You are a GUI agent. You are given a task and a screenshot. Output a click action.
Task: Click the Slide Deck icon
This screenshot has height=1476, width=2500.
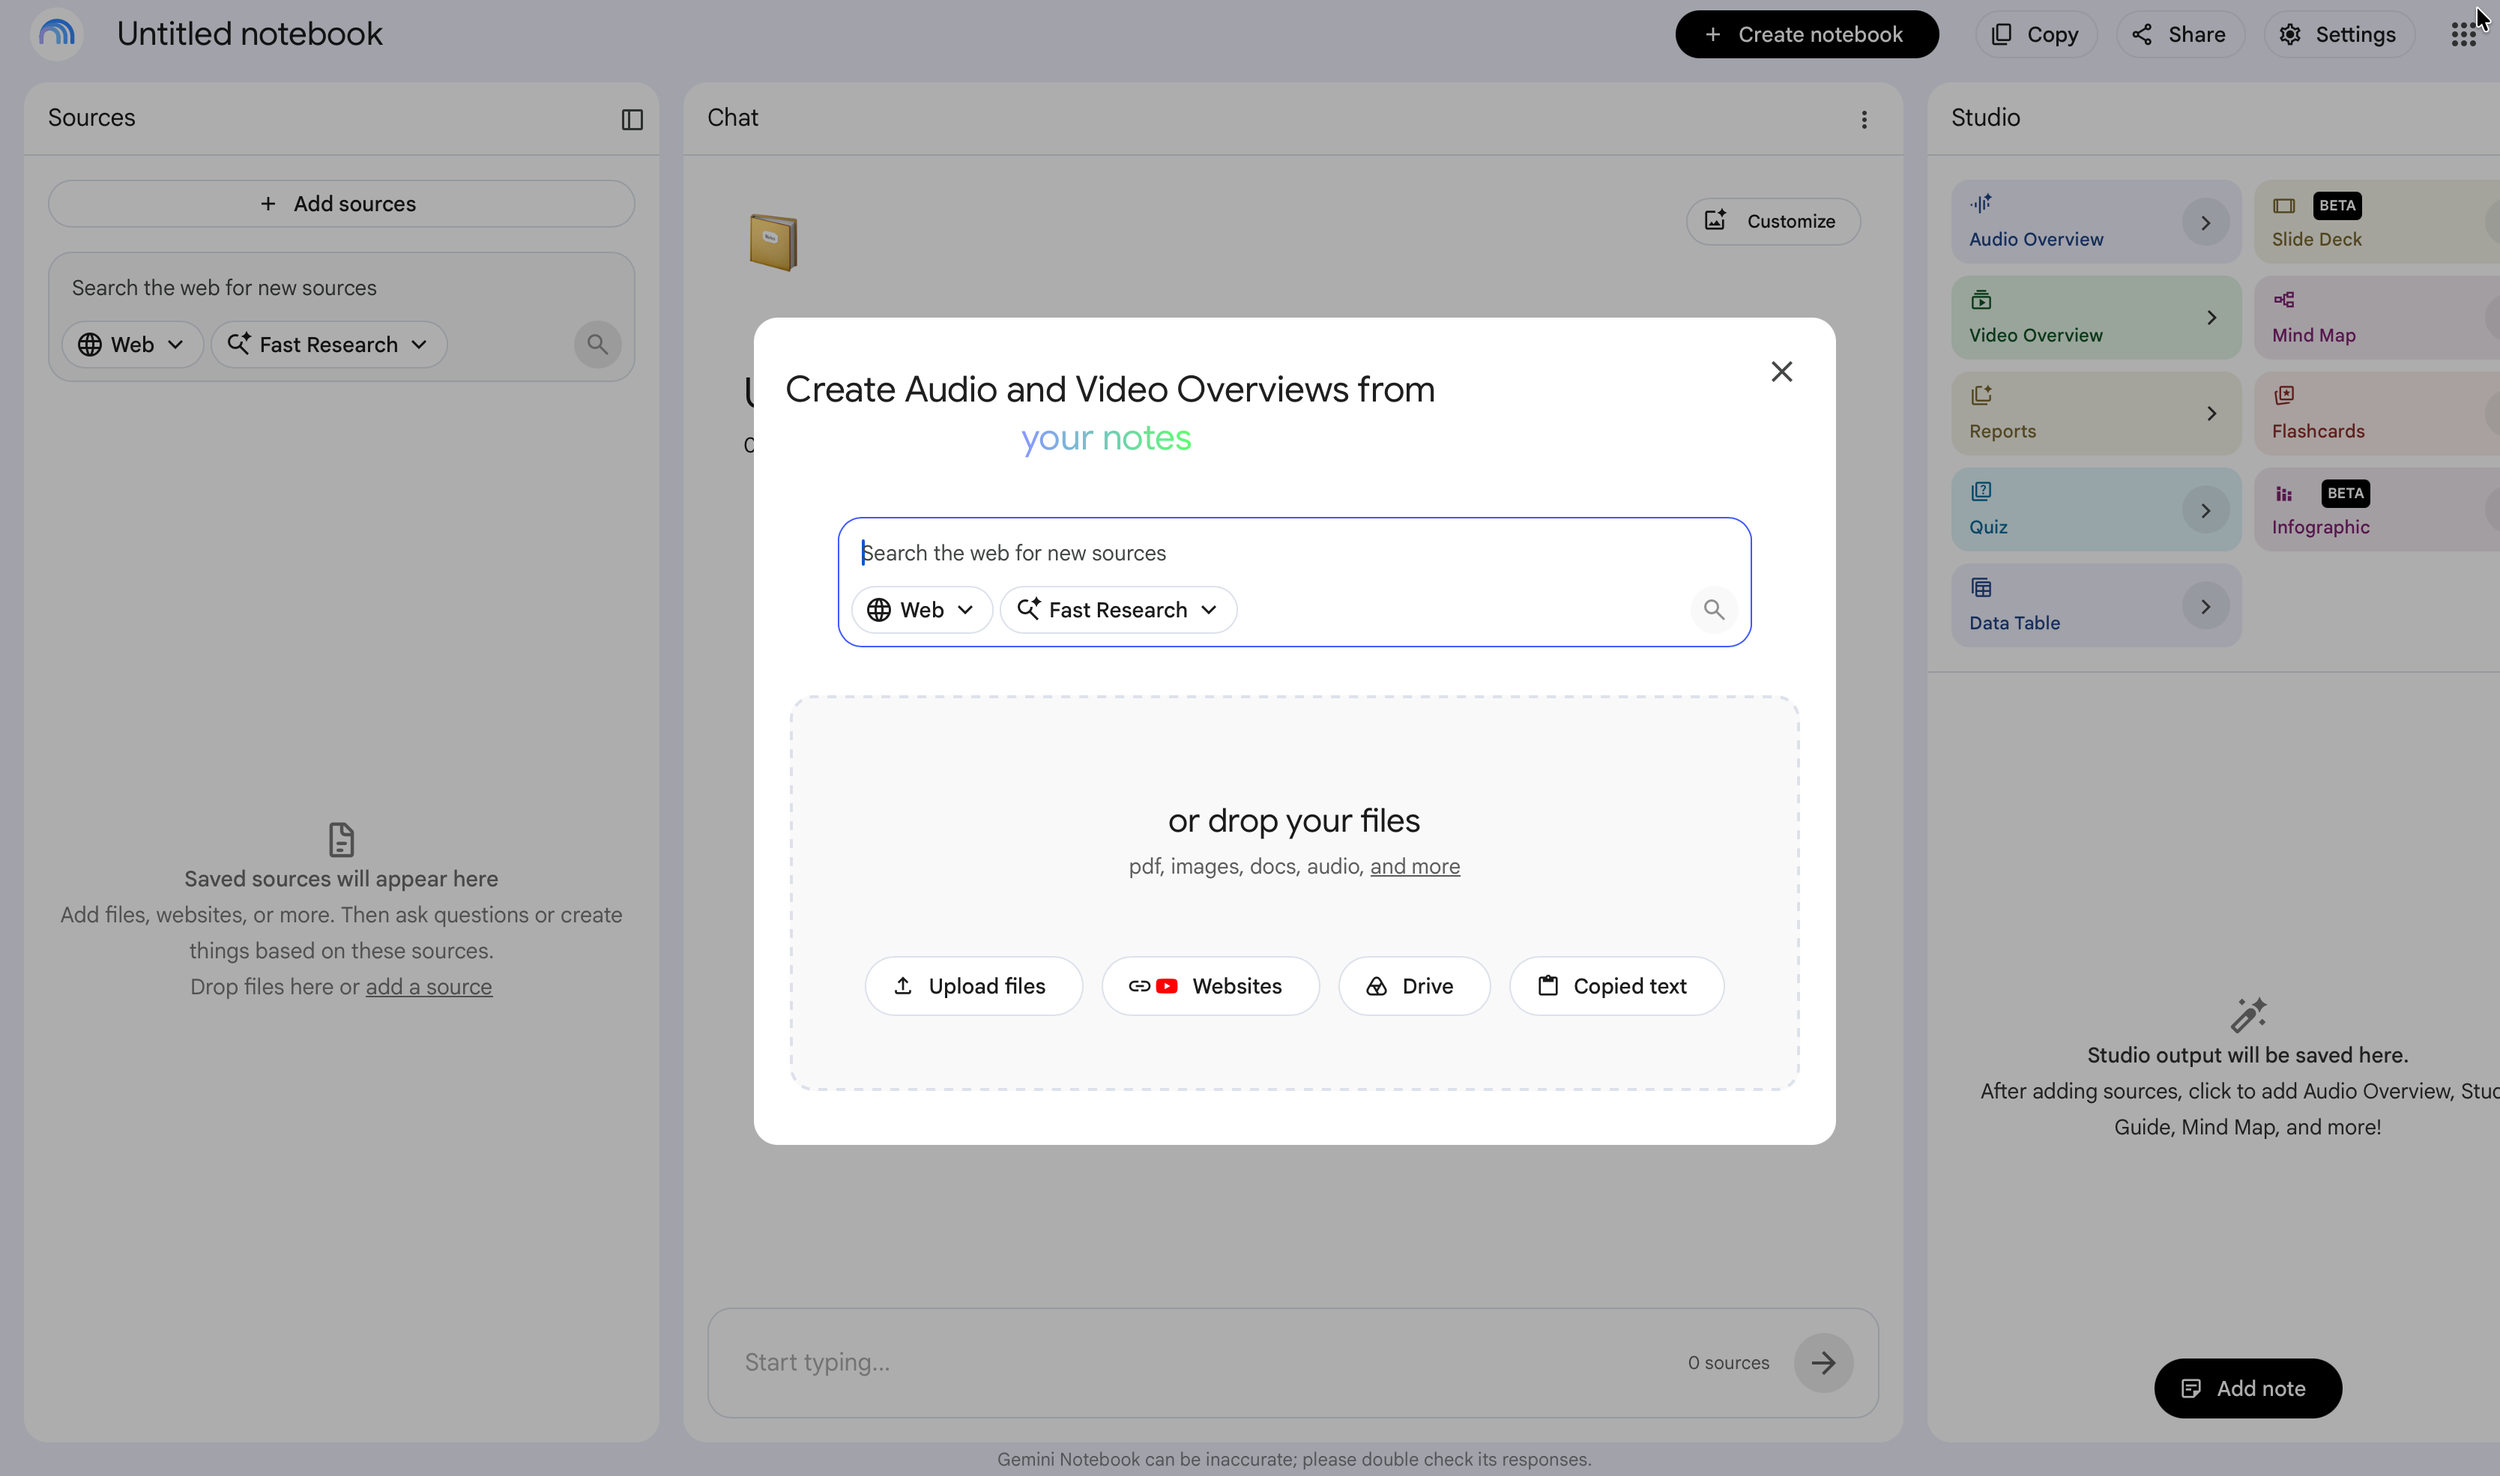[x=2284, y=205]
